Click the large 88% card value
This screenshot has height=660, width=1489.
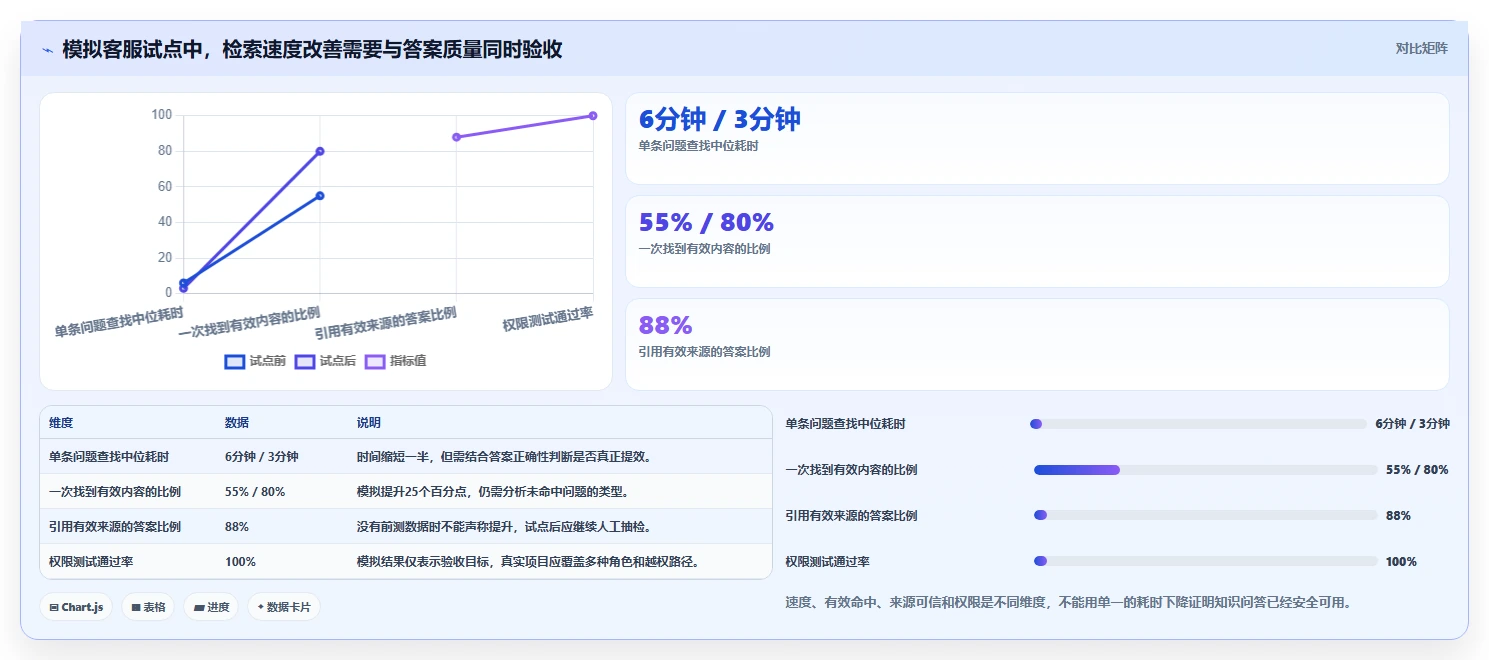[666, 325]
